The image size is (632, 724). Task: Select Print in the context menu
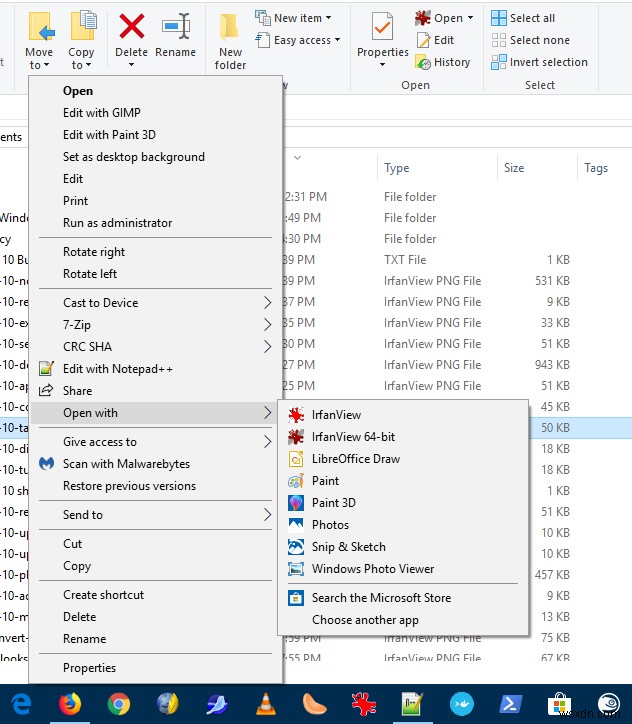tap(156, 201)
